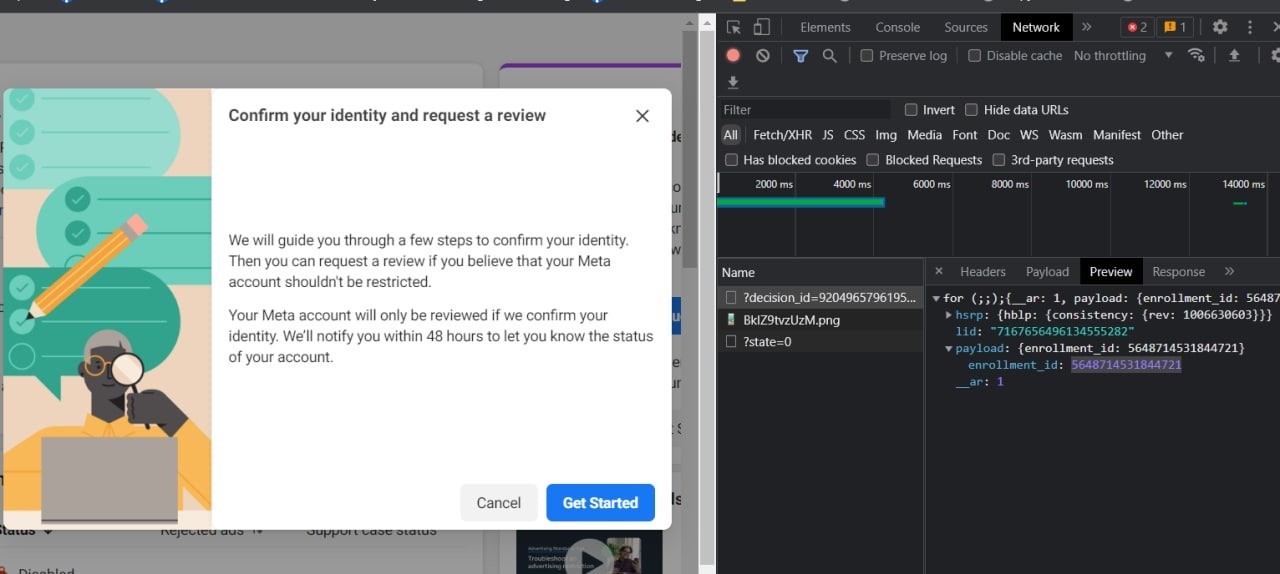Screen dimensions: 1280x574
Task: Open the No throttling dropdown
Action: [x=1123, y=55]
